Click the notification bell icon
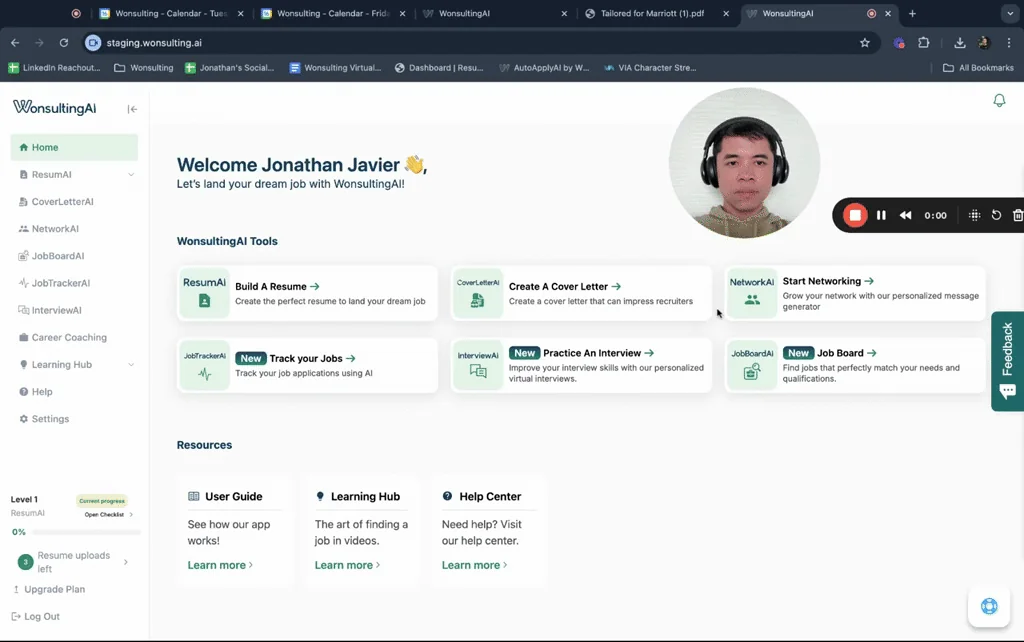 (998, 101)
